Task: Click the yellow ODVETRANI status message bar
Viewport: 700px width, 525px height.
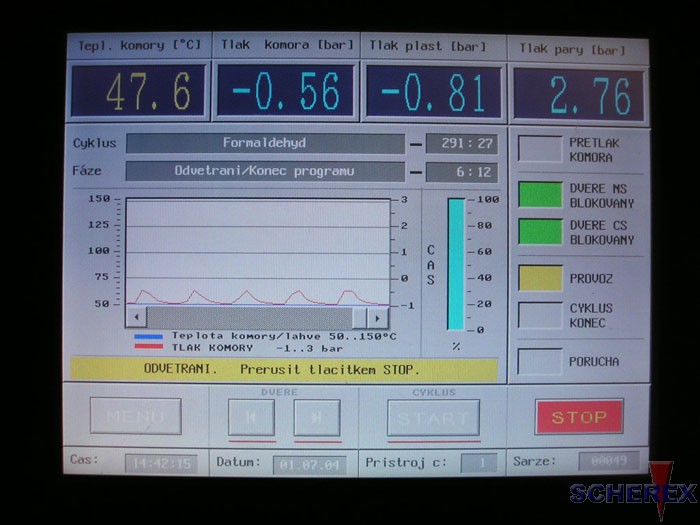Action: click(x=284, y=370)
